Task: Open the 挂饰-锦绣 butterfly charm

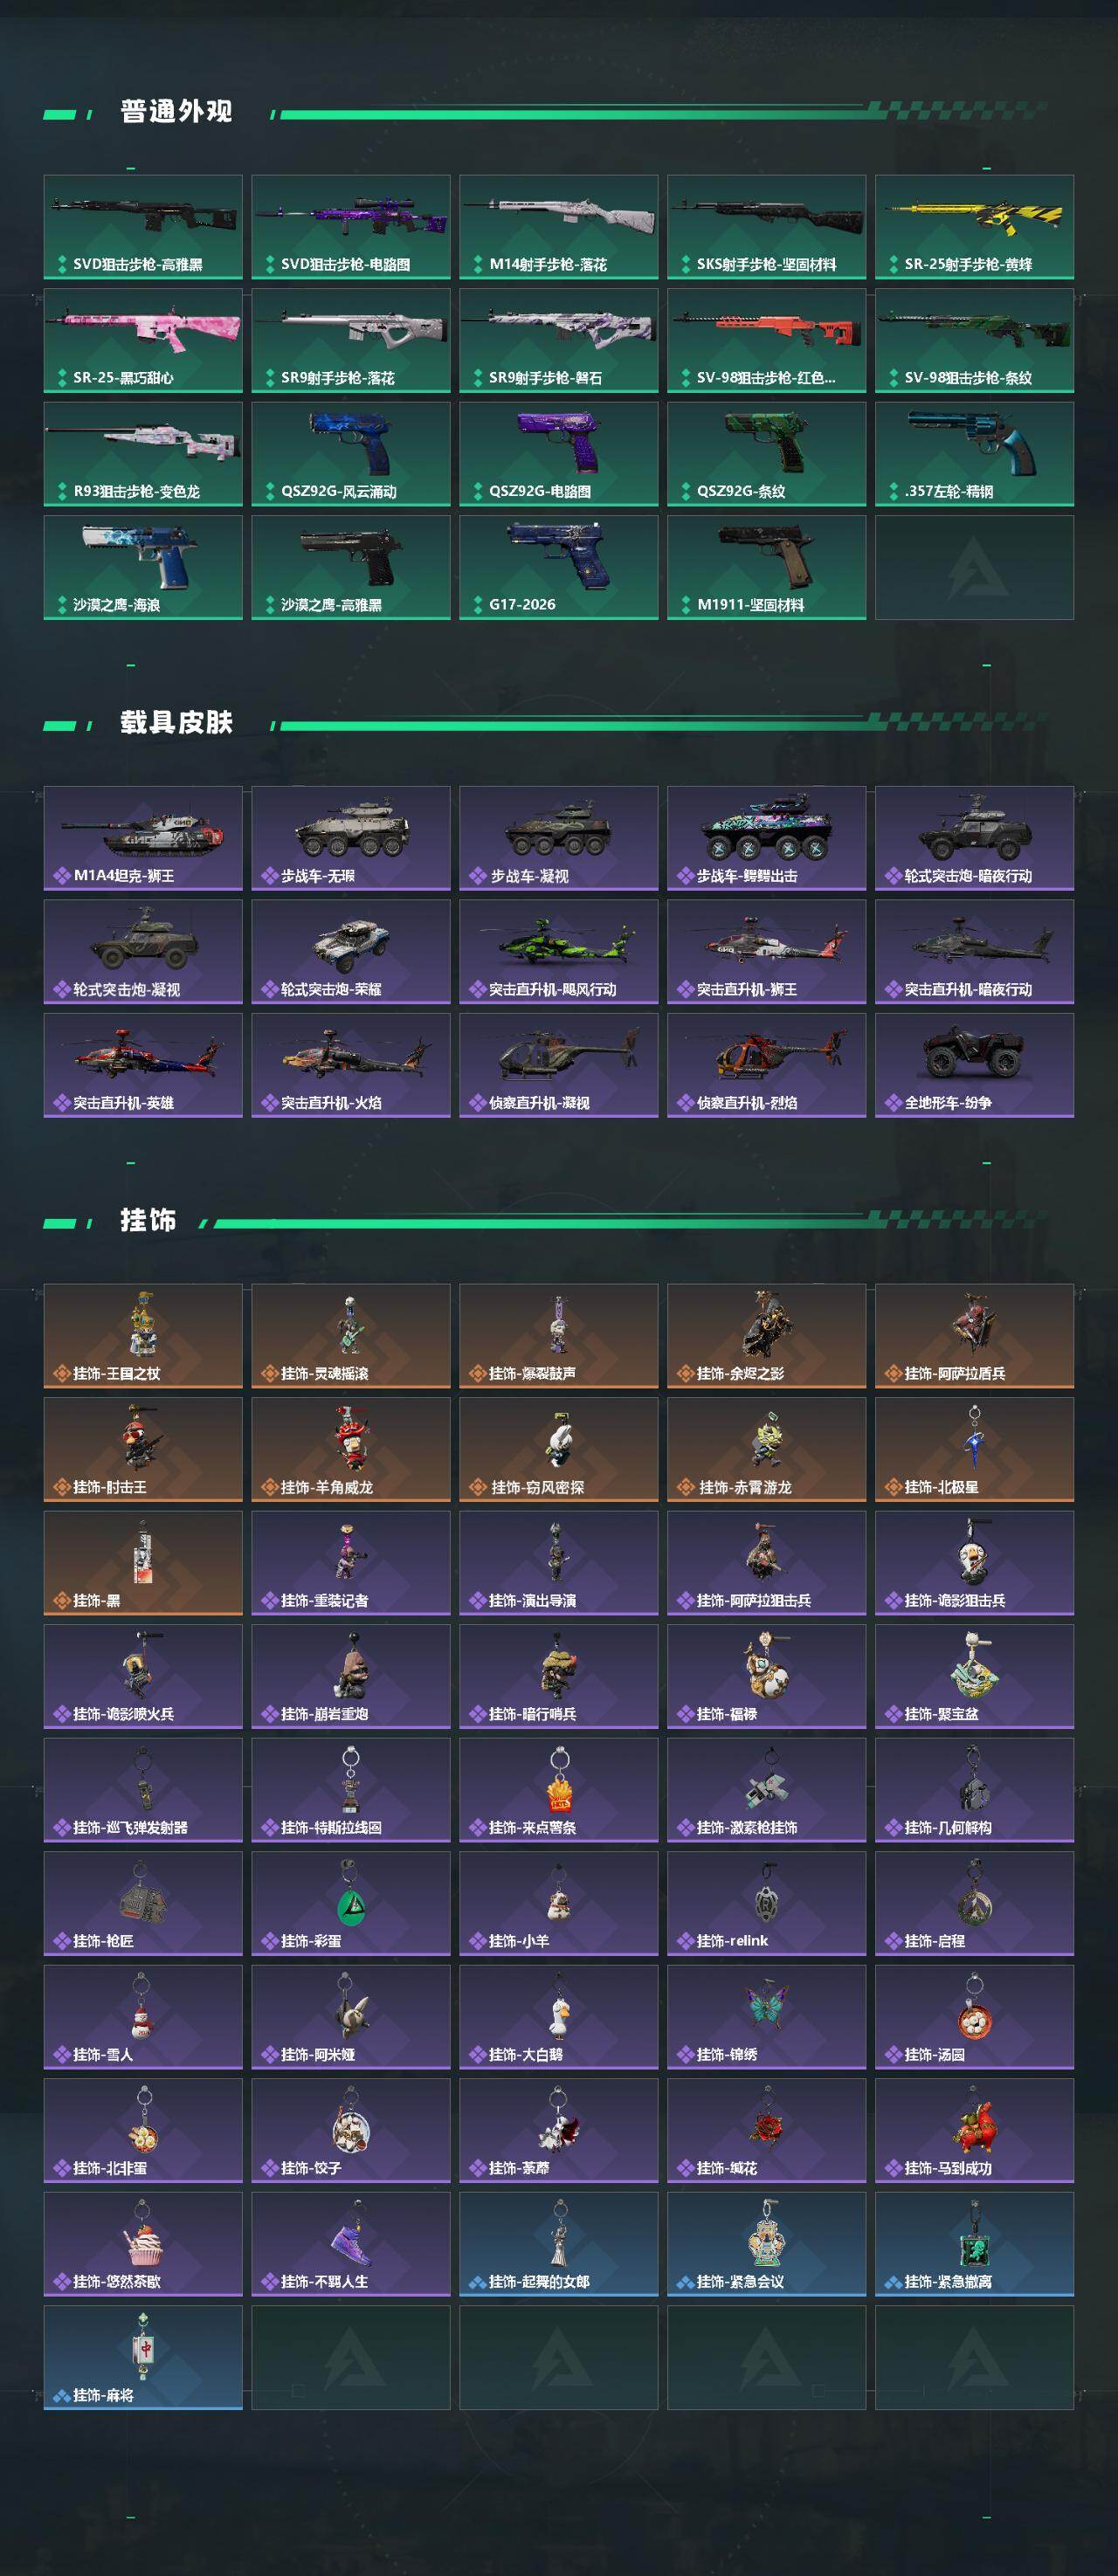Action: point(766,2016)
